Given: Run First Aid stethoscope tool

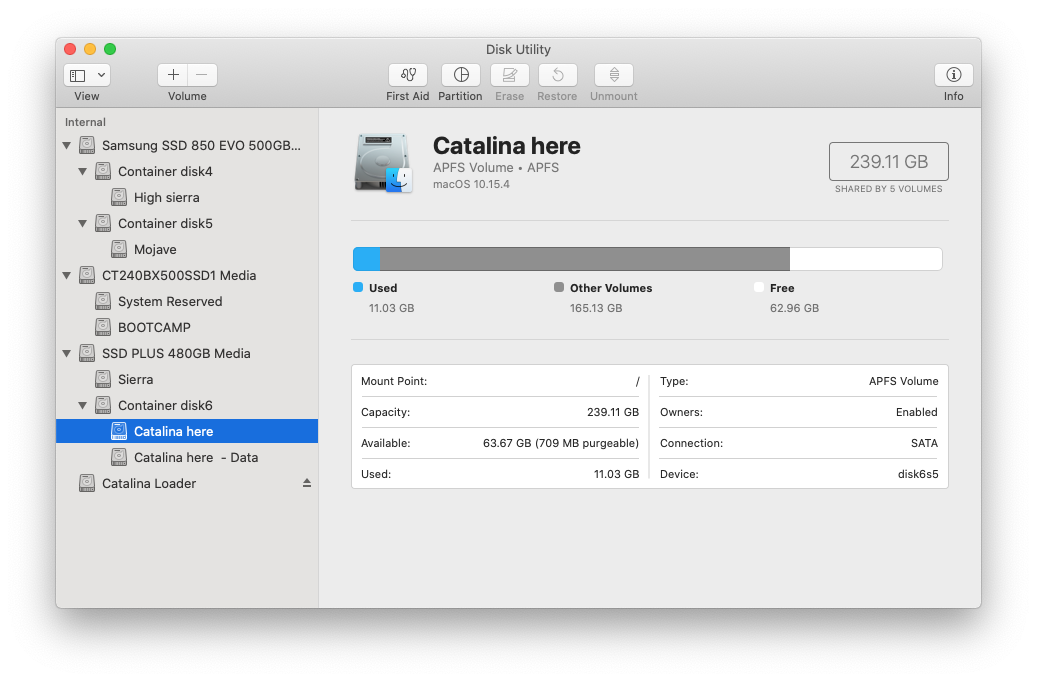Looking at the screenshot, I should [407, 75].
